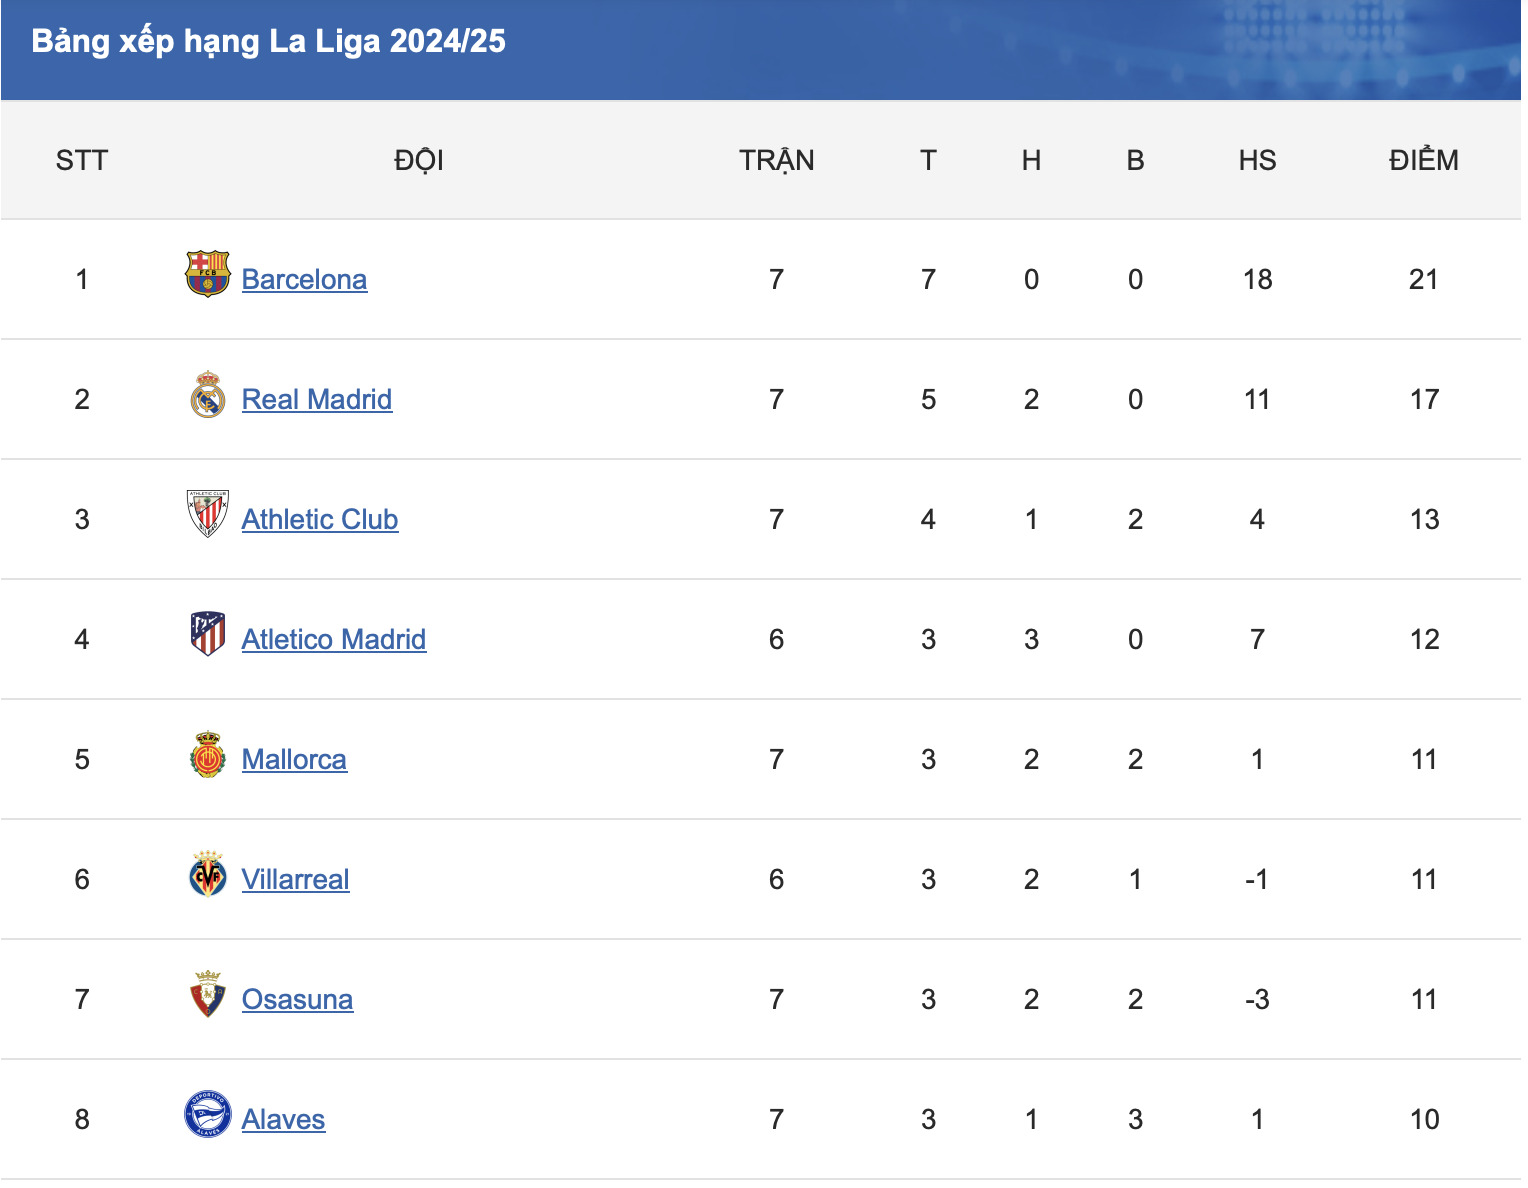Open the Barcelona team link

[304, 280]
